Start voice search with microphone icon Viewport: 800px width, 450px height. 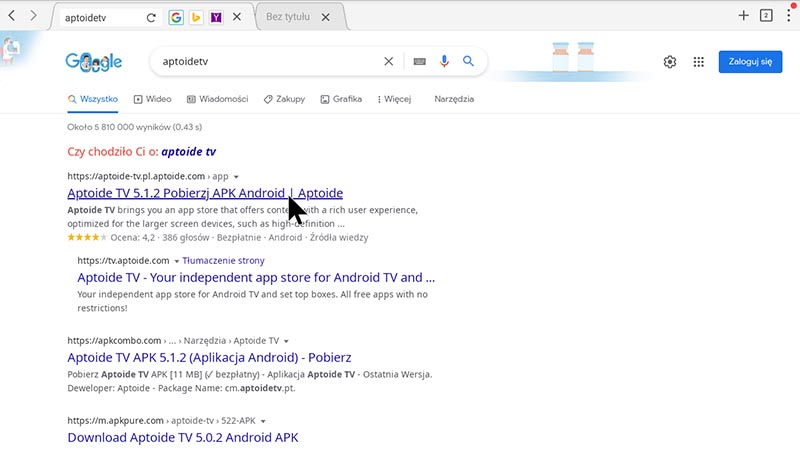[444, 61]
